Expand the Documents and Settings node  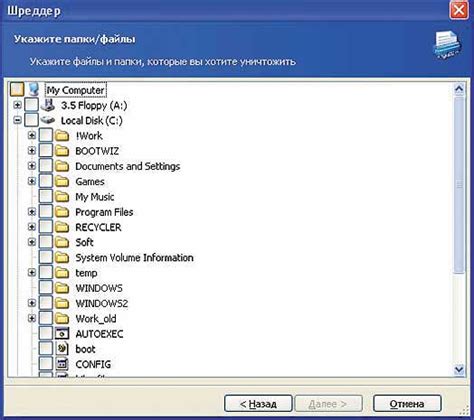click(32, 166)
